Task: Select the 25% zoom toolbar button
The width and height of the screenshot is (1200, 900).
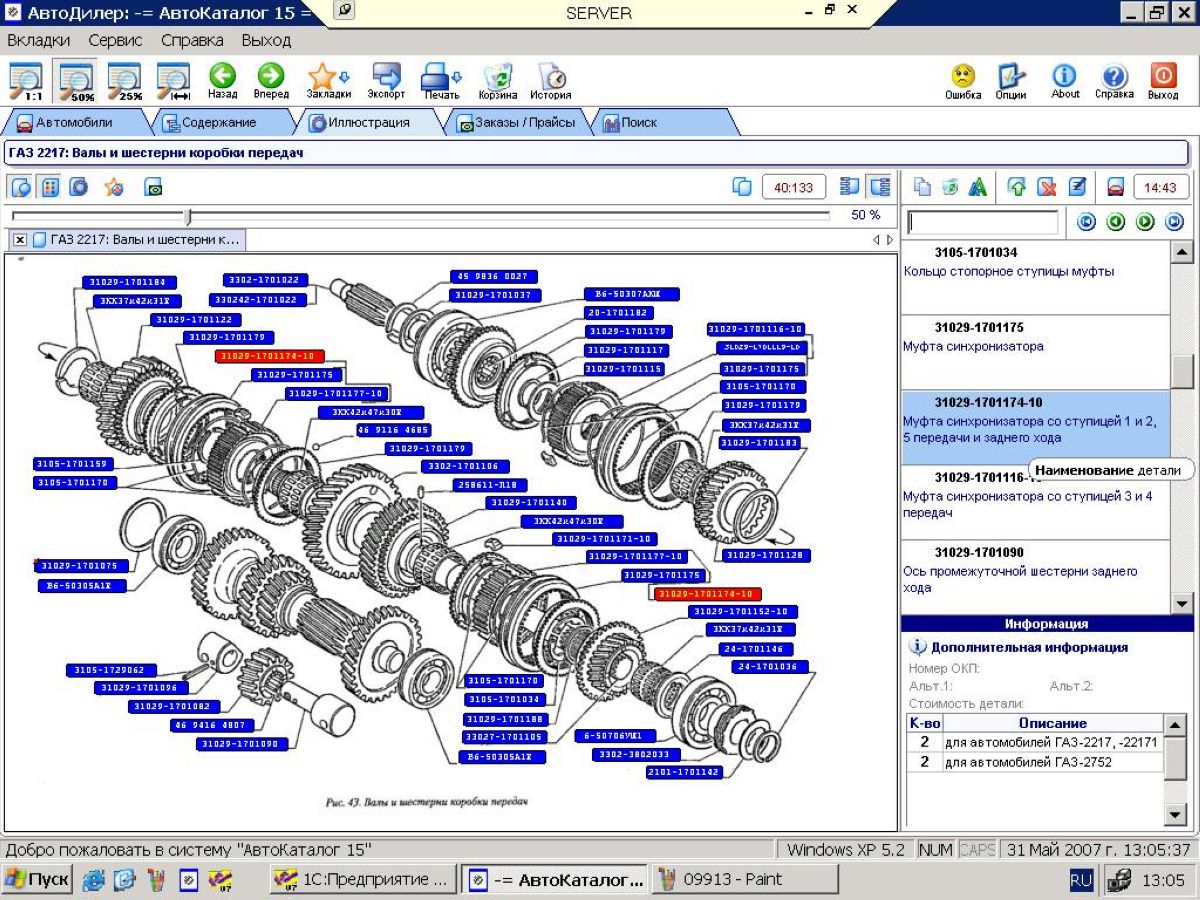Action: pyautogui.click(x=125, y=81)
